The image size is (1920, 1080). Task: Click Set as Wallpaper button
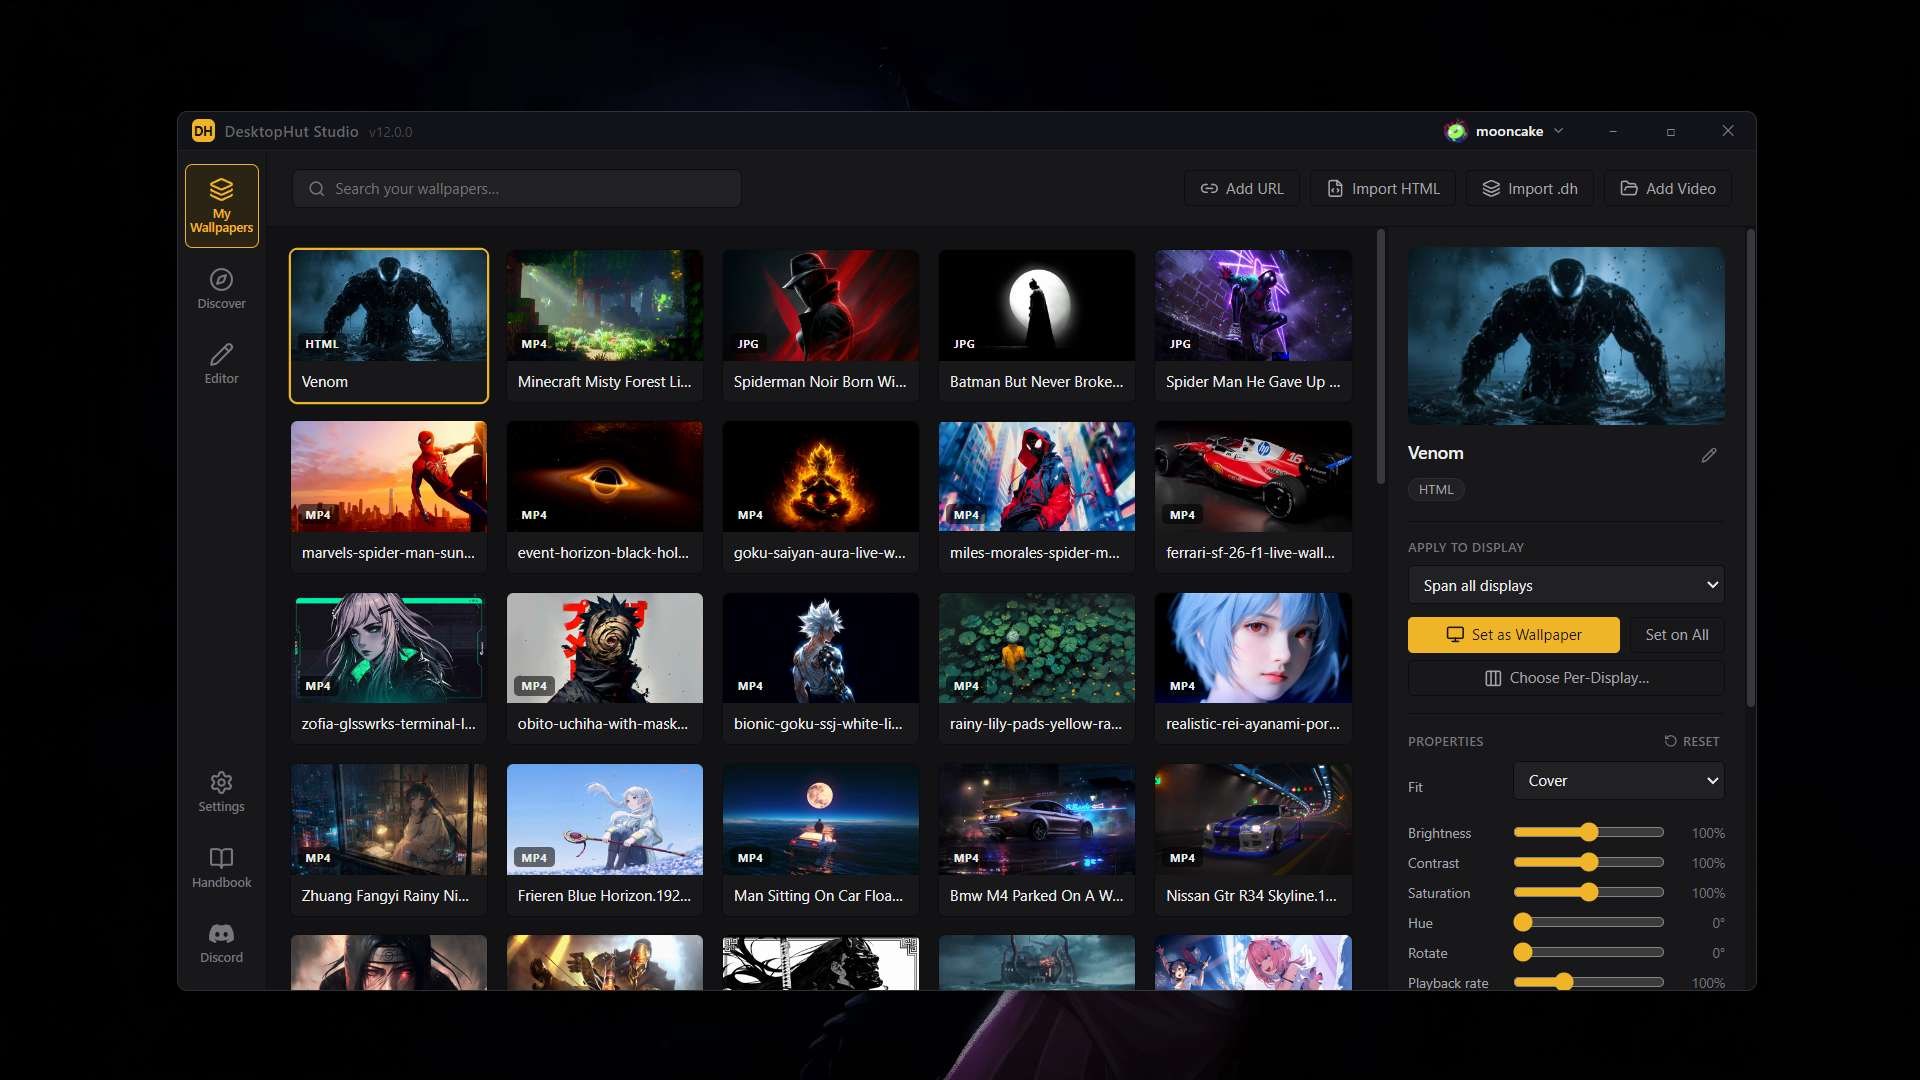point(1513,635)
